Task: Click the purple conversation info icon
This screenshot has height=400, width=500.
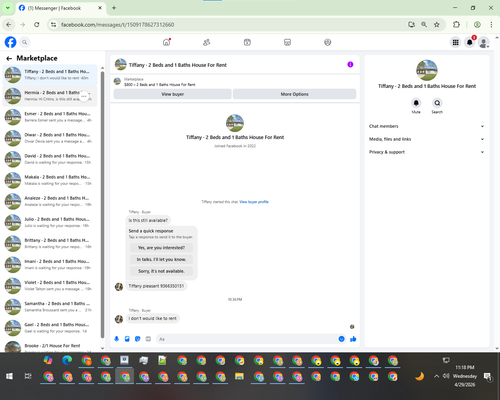Action: (x=350, y=64)
